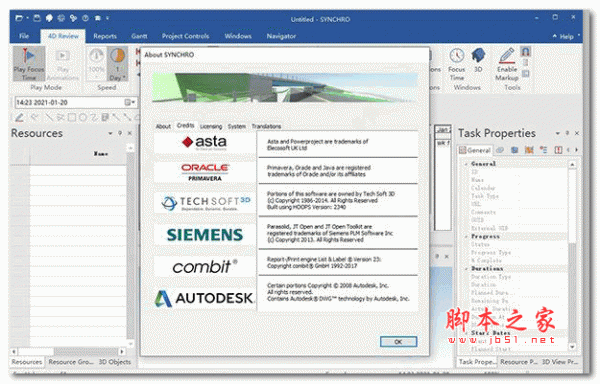The image size is (600, 384).
Task: Switch to the Resources bottom tab
Action: [27, 362]
